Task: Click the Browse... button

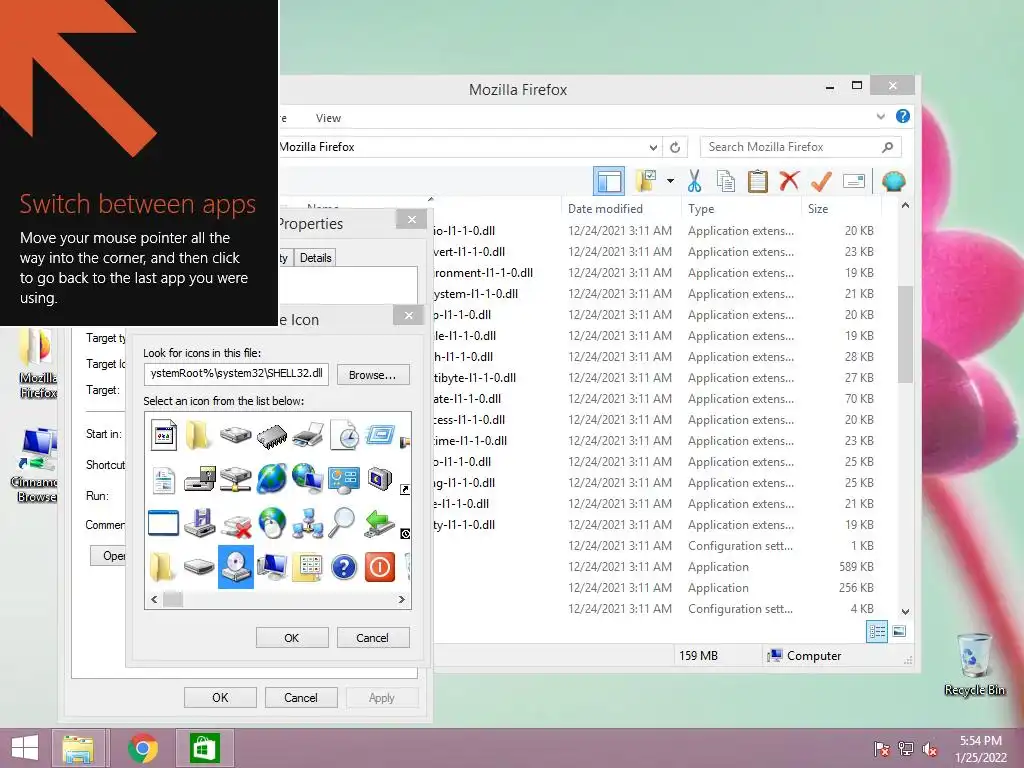Action: (372, 375)
